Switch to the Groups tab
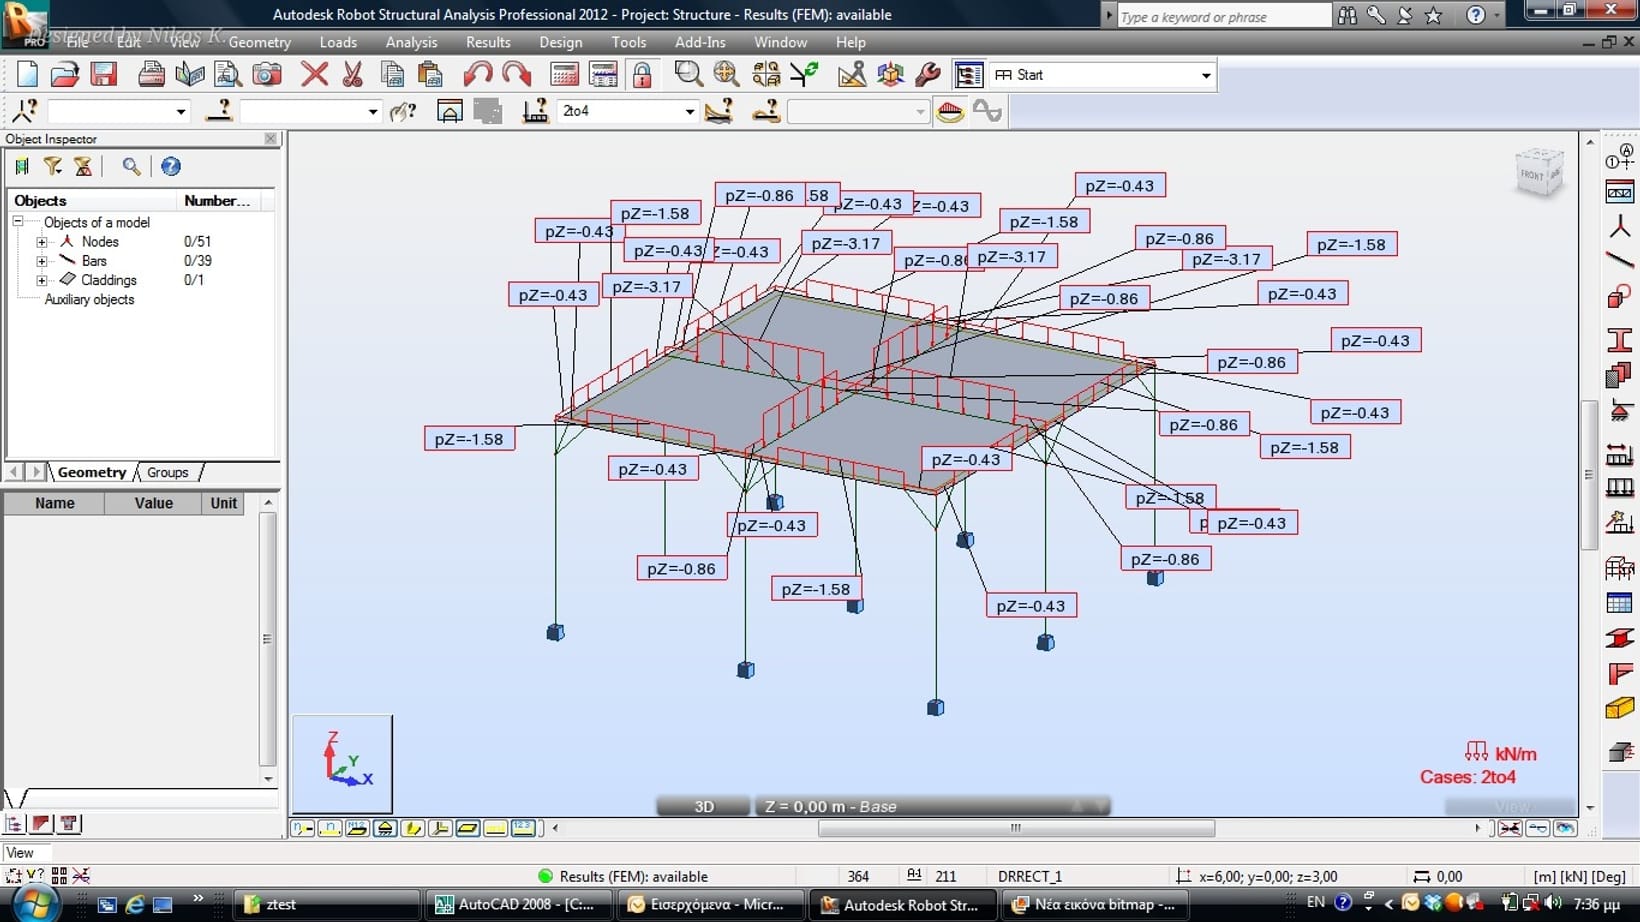This screenshot has height=922, width=1640. (x=167, y=472)
